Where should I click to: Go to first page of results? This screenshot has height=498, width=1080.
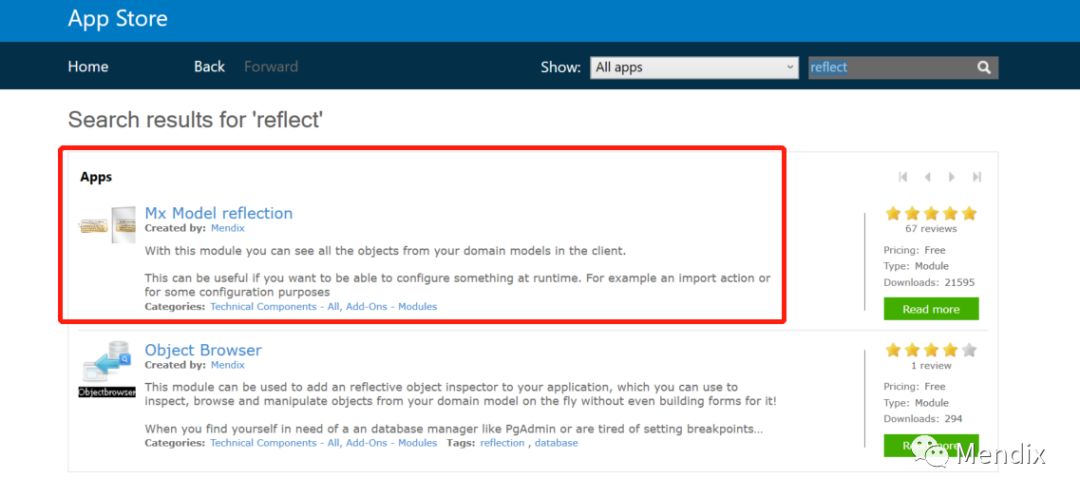tap(903, 177)
